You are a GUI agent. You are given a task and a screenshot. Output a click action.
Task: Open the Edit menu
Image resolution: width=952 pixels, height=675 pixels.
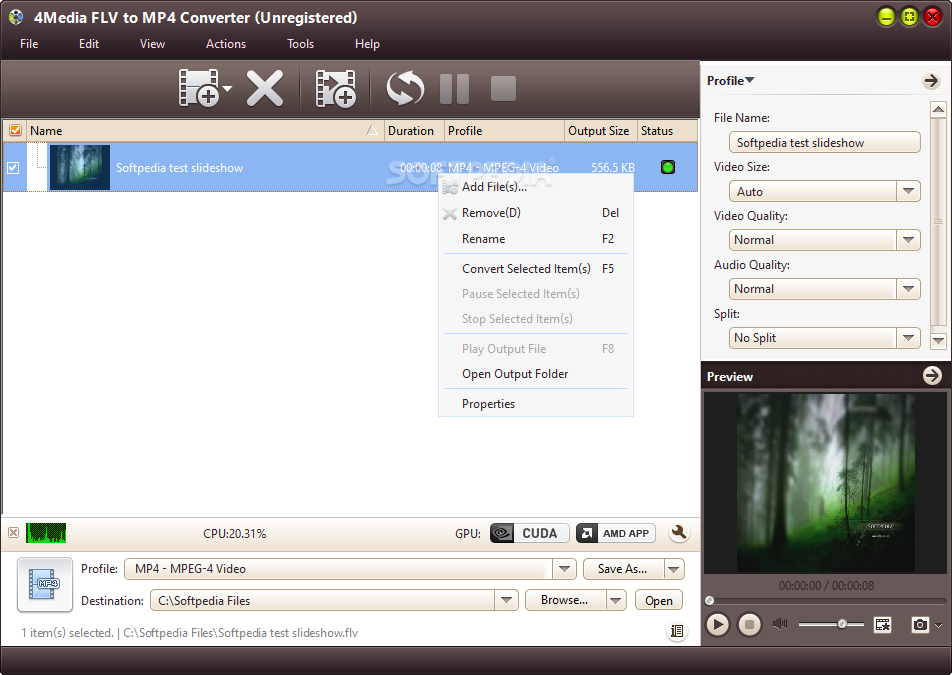[x=89, y=44]
